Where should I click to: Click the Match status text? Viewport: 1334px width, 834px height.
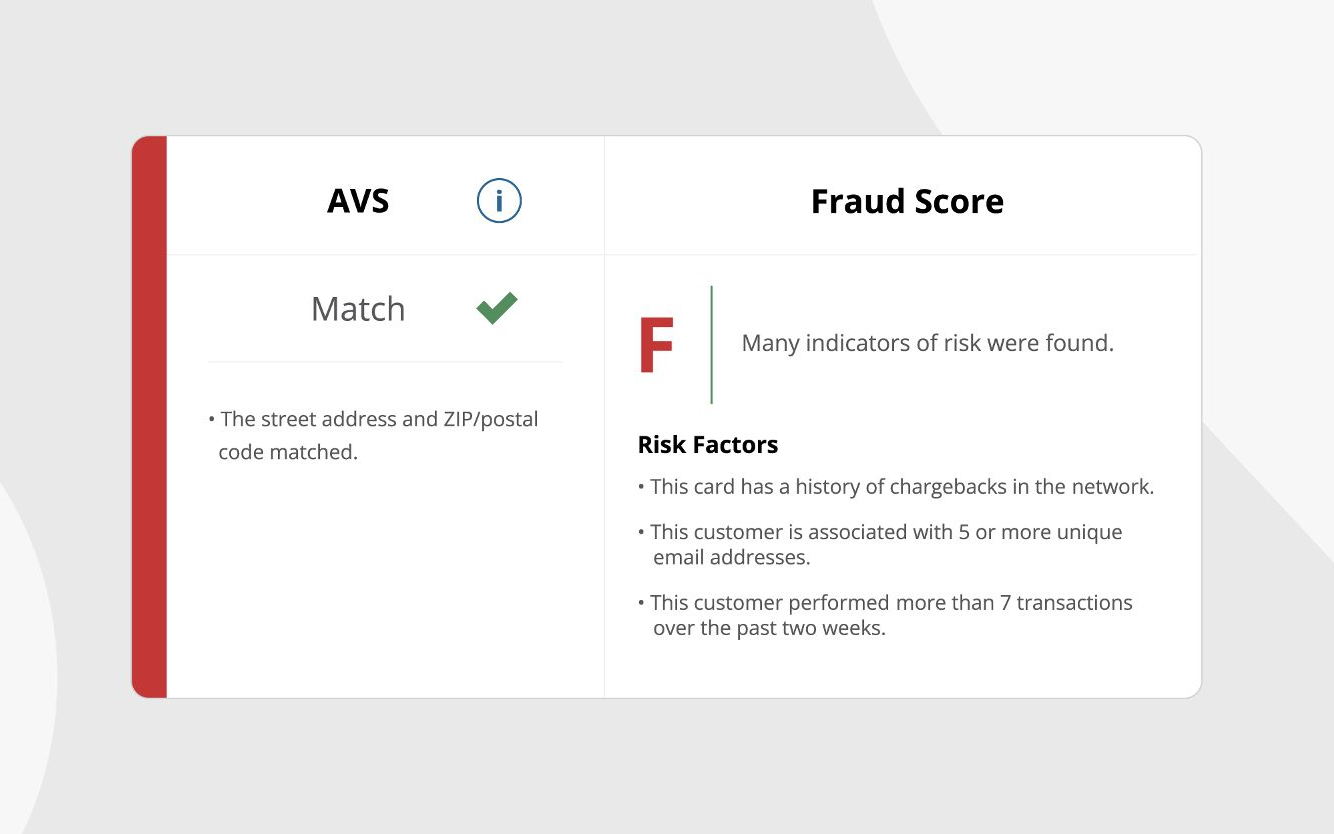(x=358, y=309)
